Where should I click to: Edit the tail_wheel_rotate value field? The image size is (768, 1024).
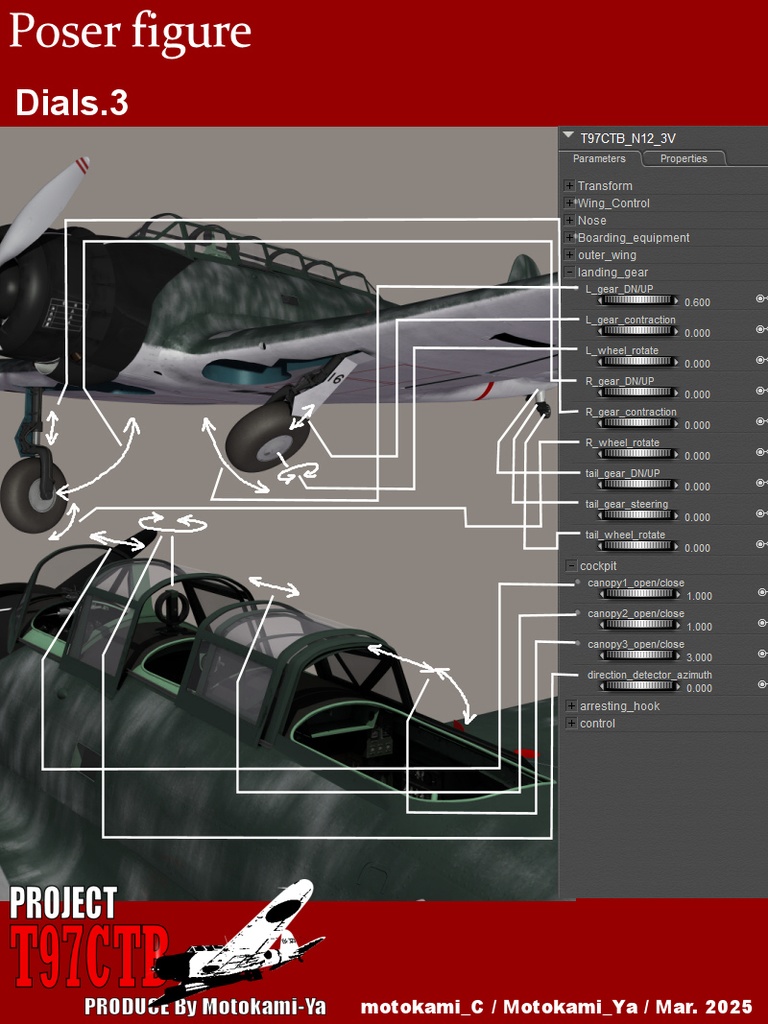point(697,549)
